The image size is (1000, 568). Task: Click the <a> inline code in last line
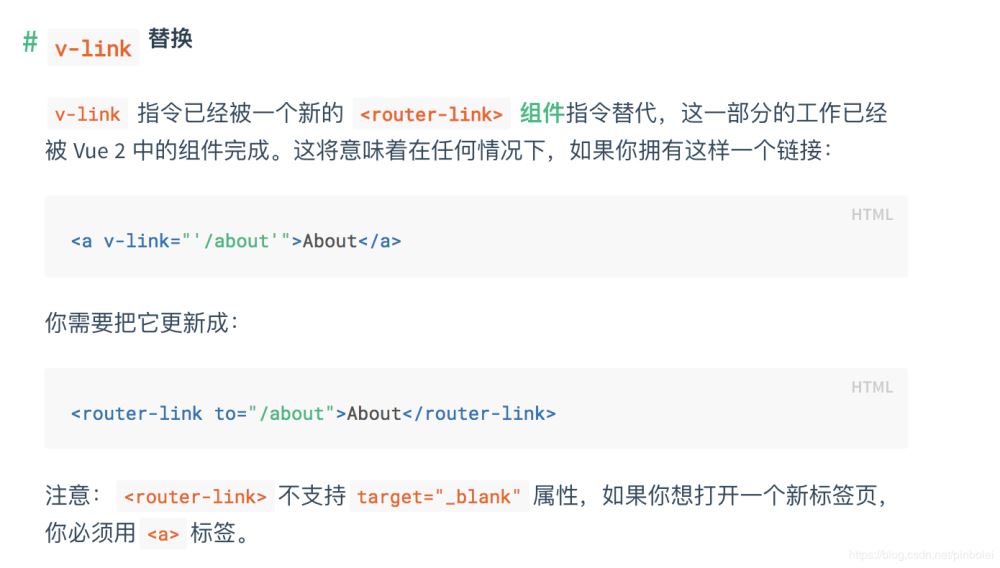[x=161, y=535]
